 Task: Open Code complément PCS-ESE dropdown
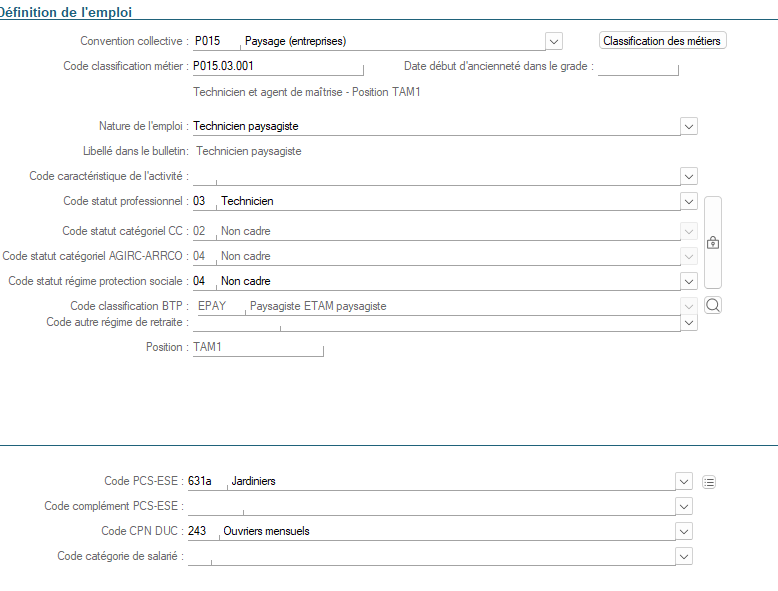(684, 506)
